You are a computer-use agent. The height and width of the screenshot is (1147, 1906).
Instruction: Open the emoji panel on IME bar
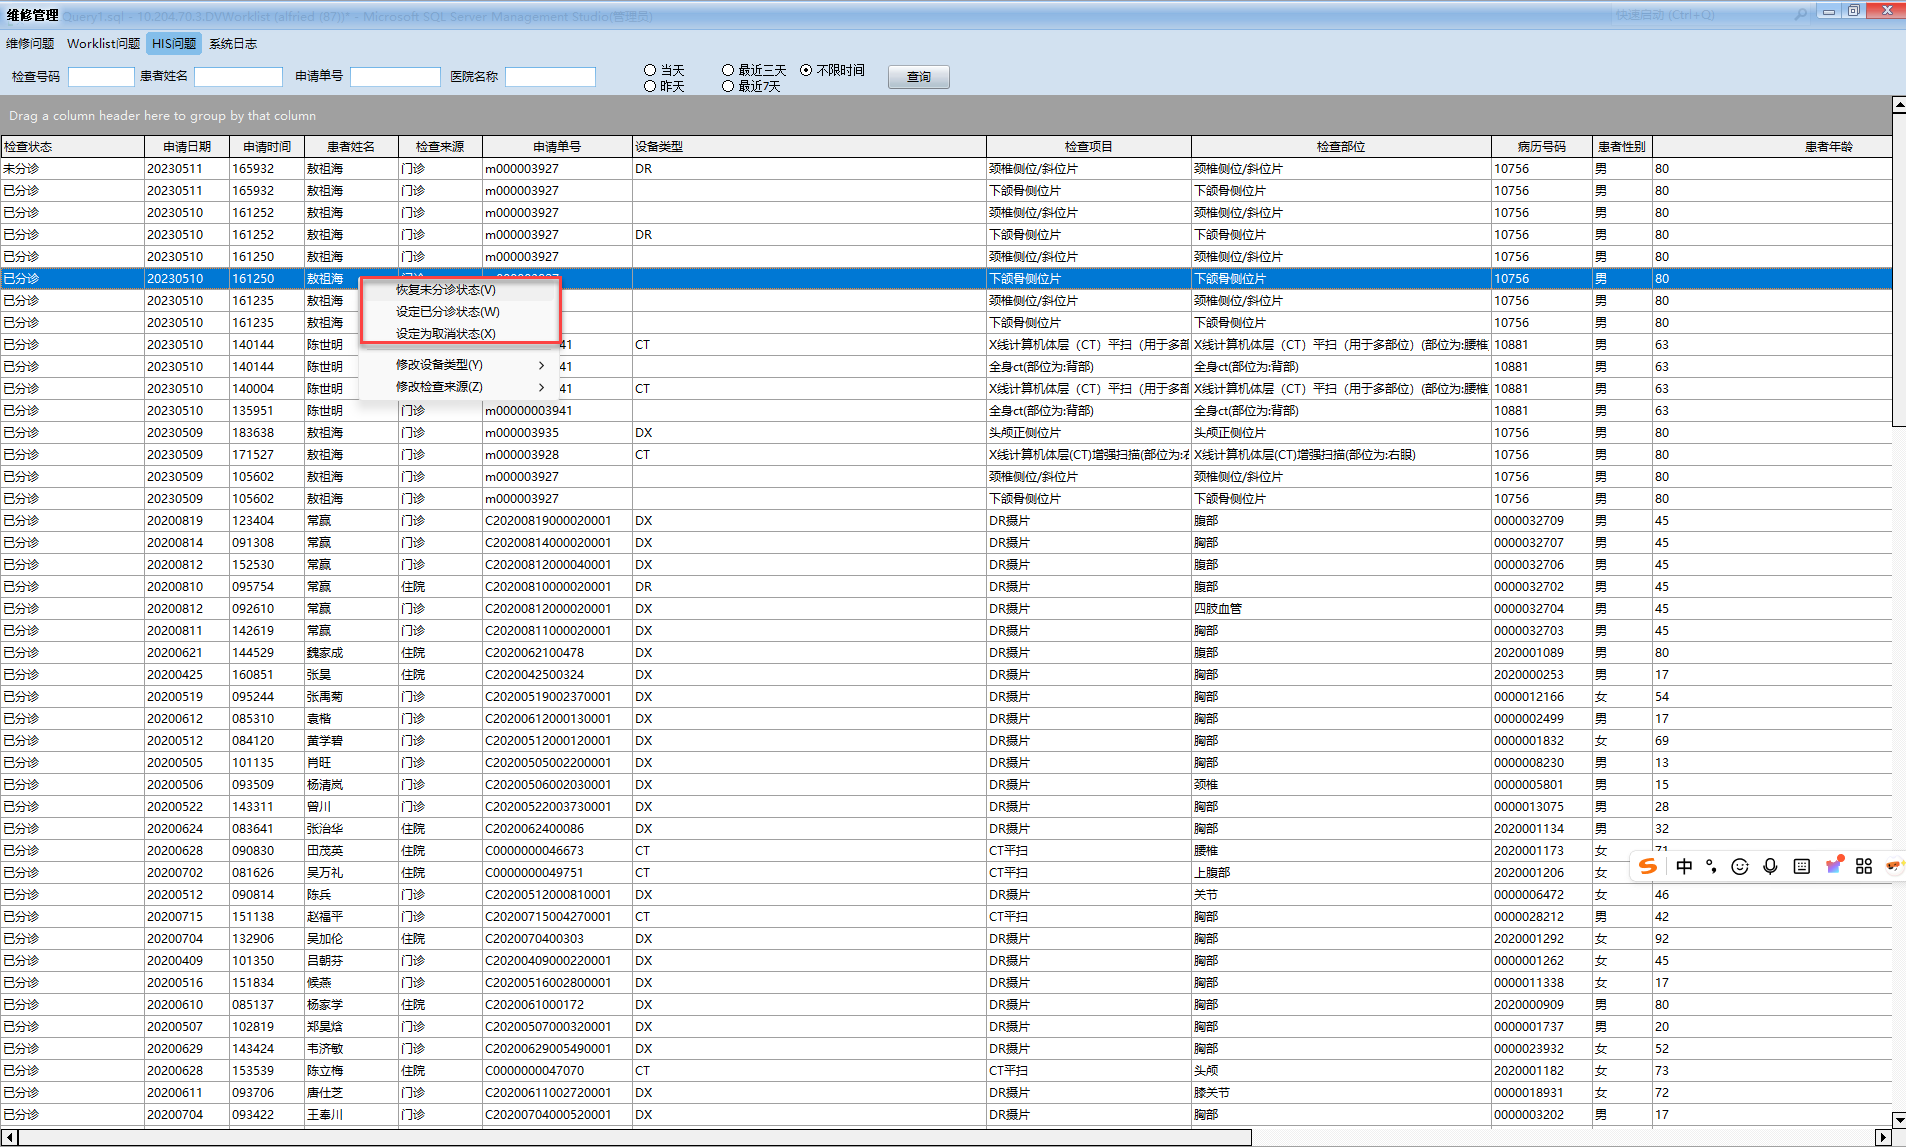coord(1740,866)
